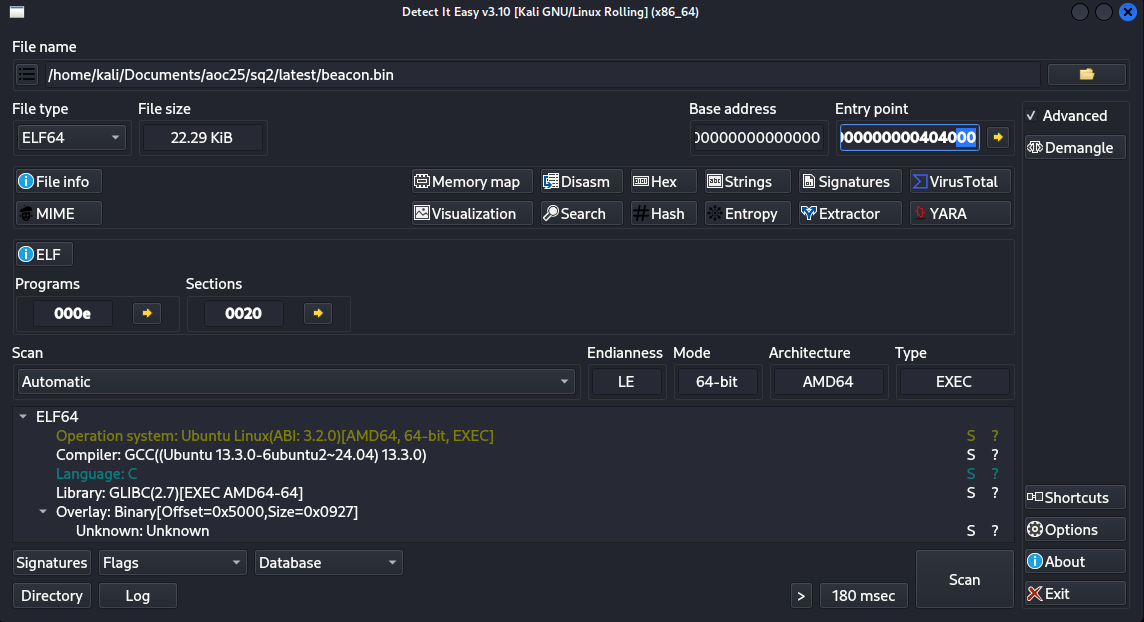Select the Compiler GCC result row
This screenshot has height=622, width=1144.
(x=241, y=455)
